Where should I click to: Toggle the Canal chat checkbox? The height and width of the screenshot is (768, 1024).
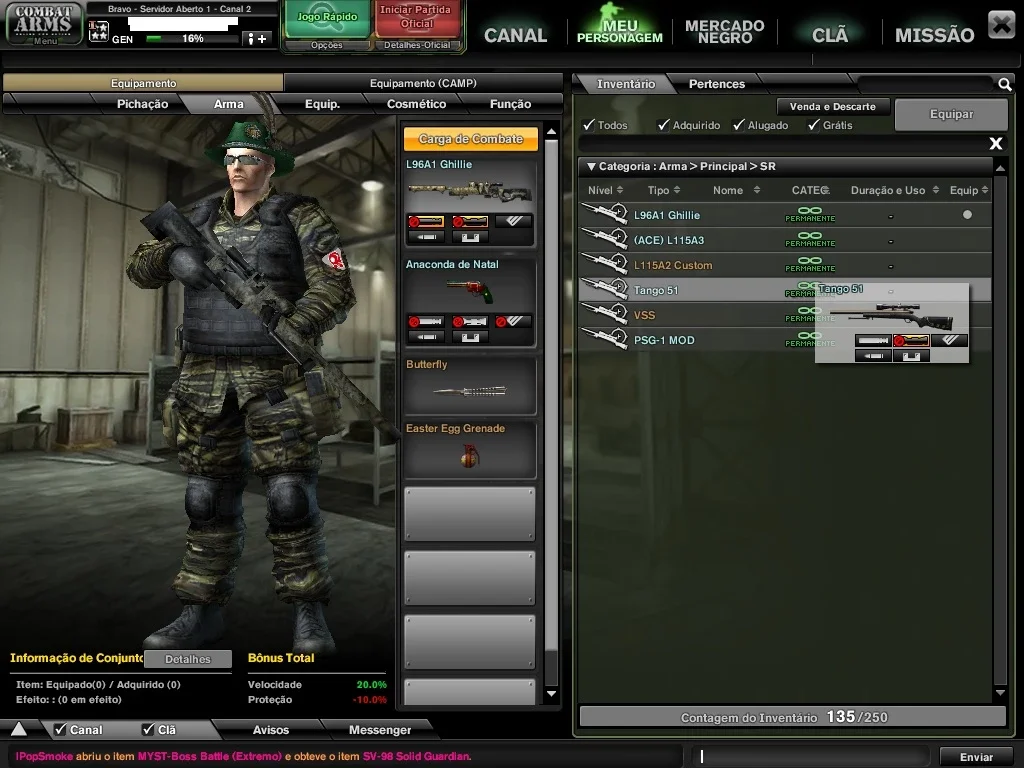[x=61, y=729]
